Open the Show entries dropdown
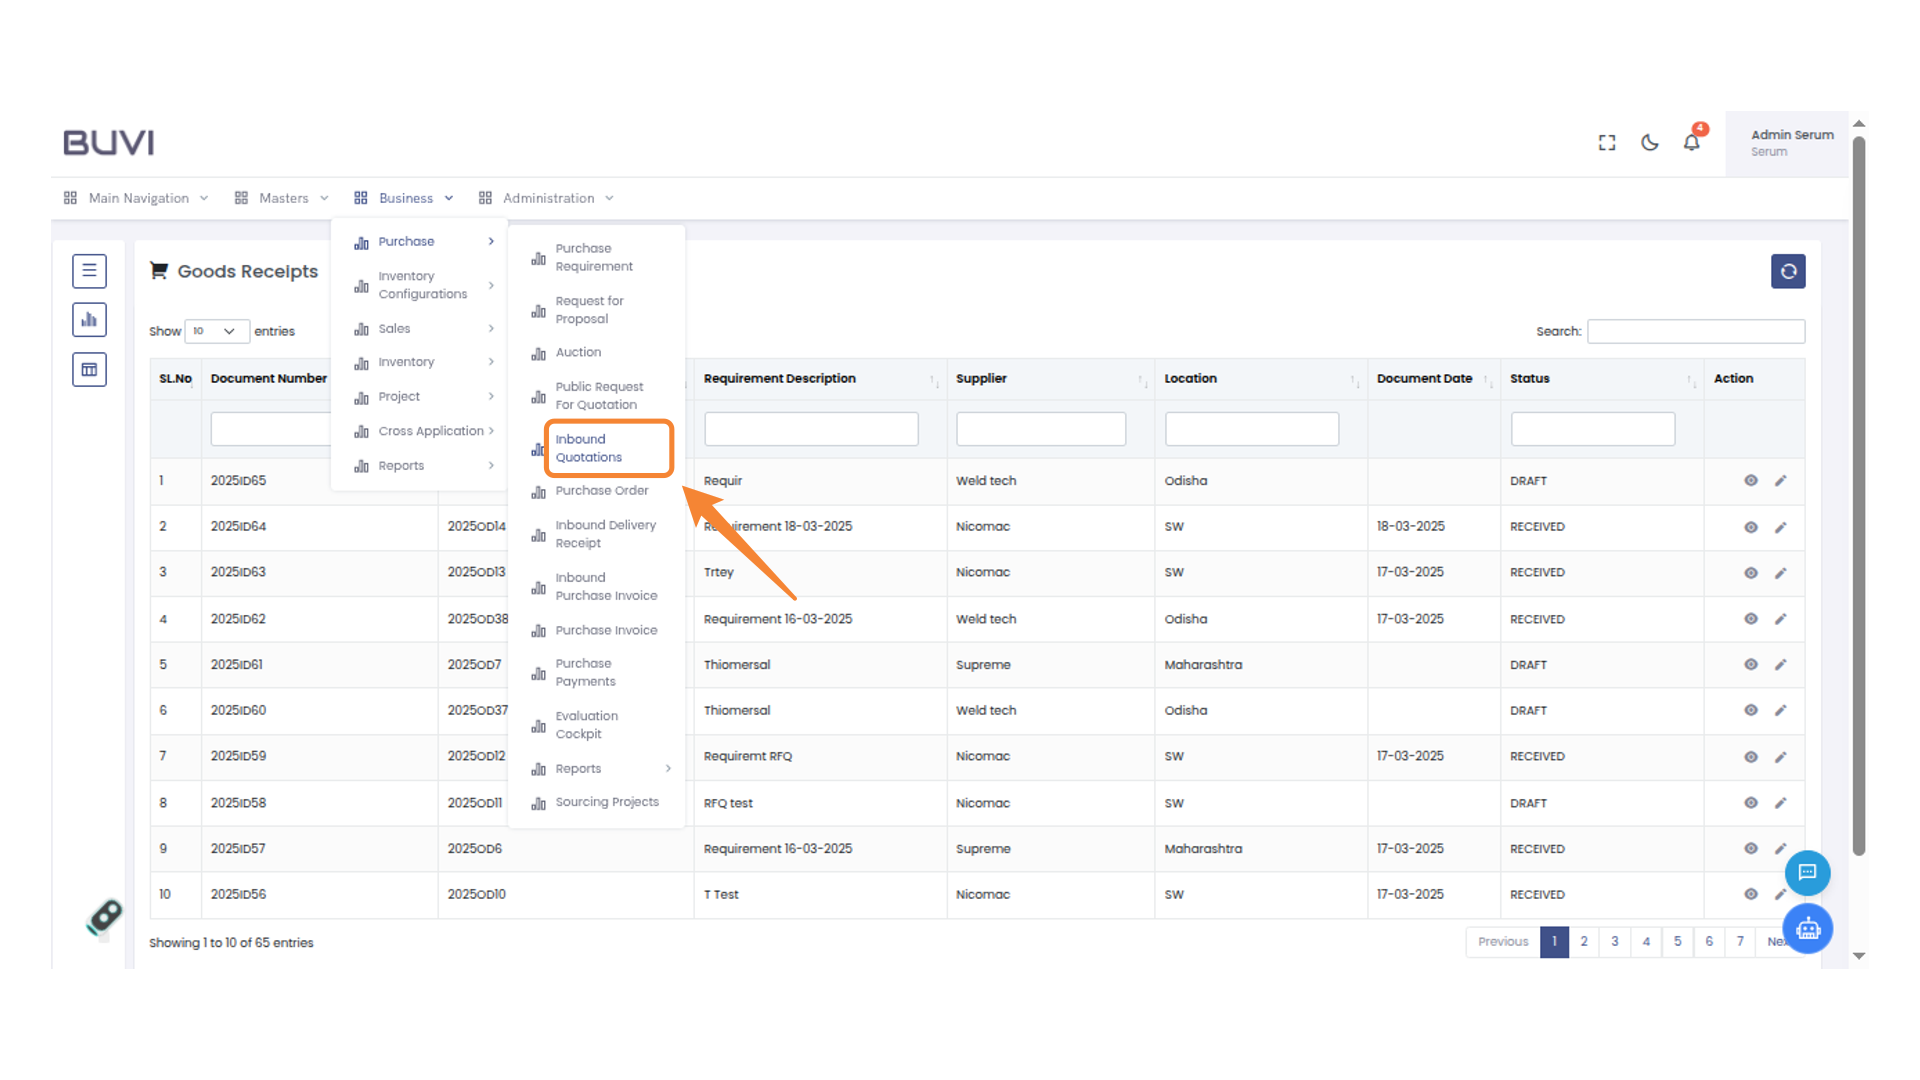This screenshot has height=1080, width=1920. point(216,331)
